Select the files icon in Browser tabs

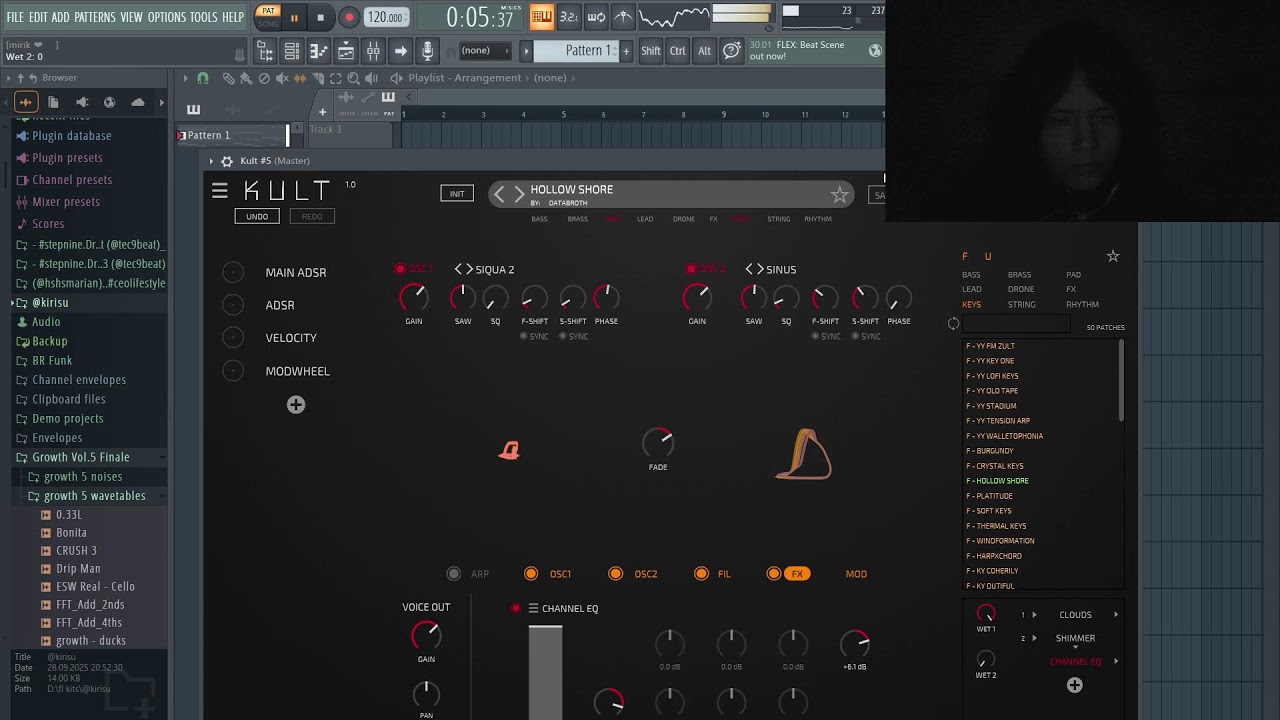[x=53, y=102]
